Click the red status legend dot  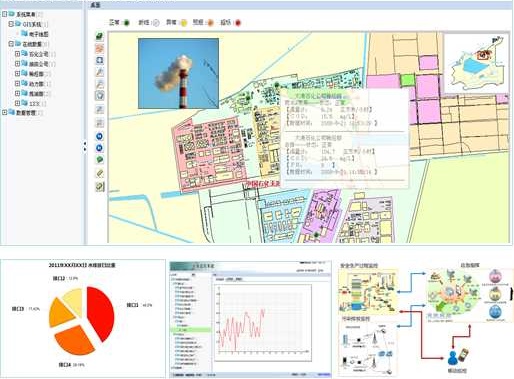(238, 23)
